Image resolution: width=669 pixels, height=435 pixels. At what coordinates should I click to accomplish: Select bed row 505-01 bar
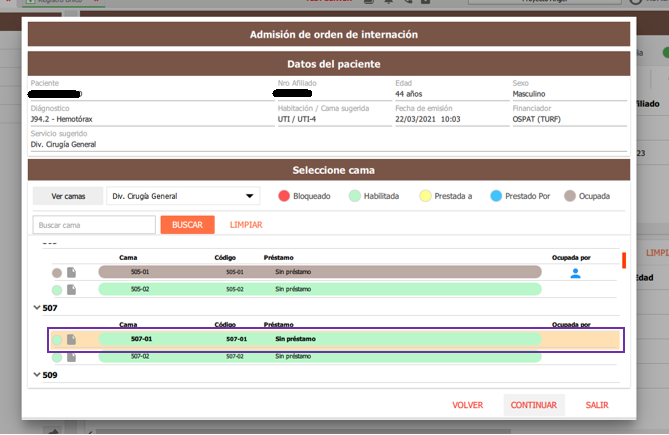[320, 272]
